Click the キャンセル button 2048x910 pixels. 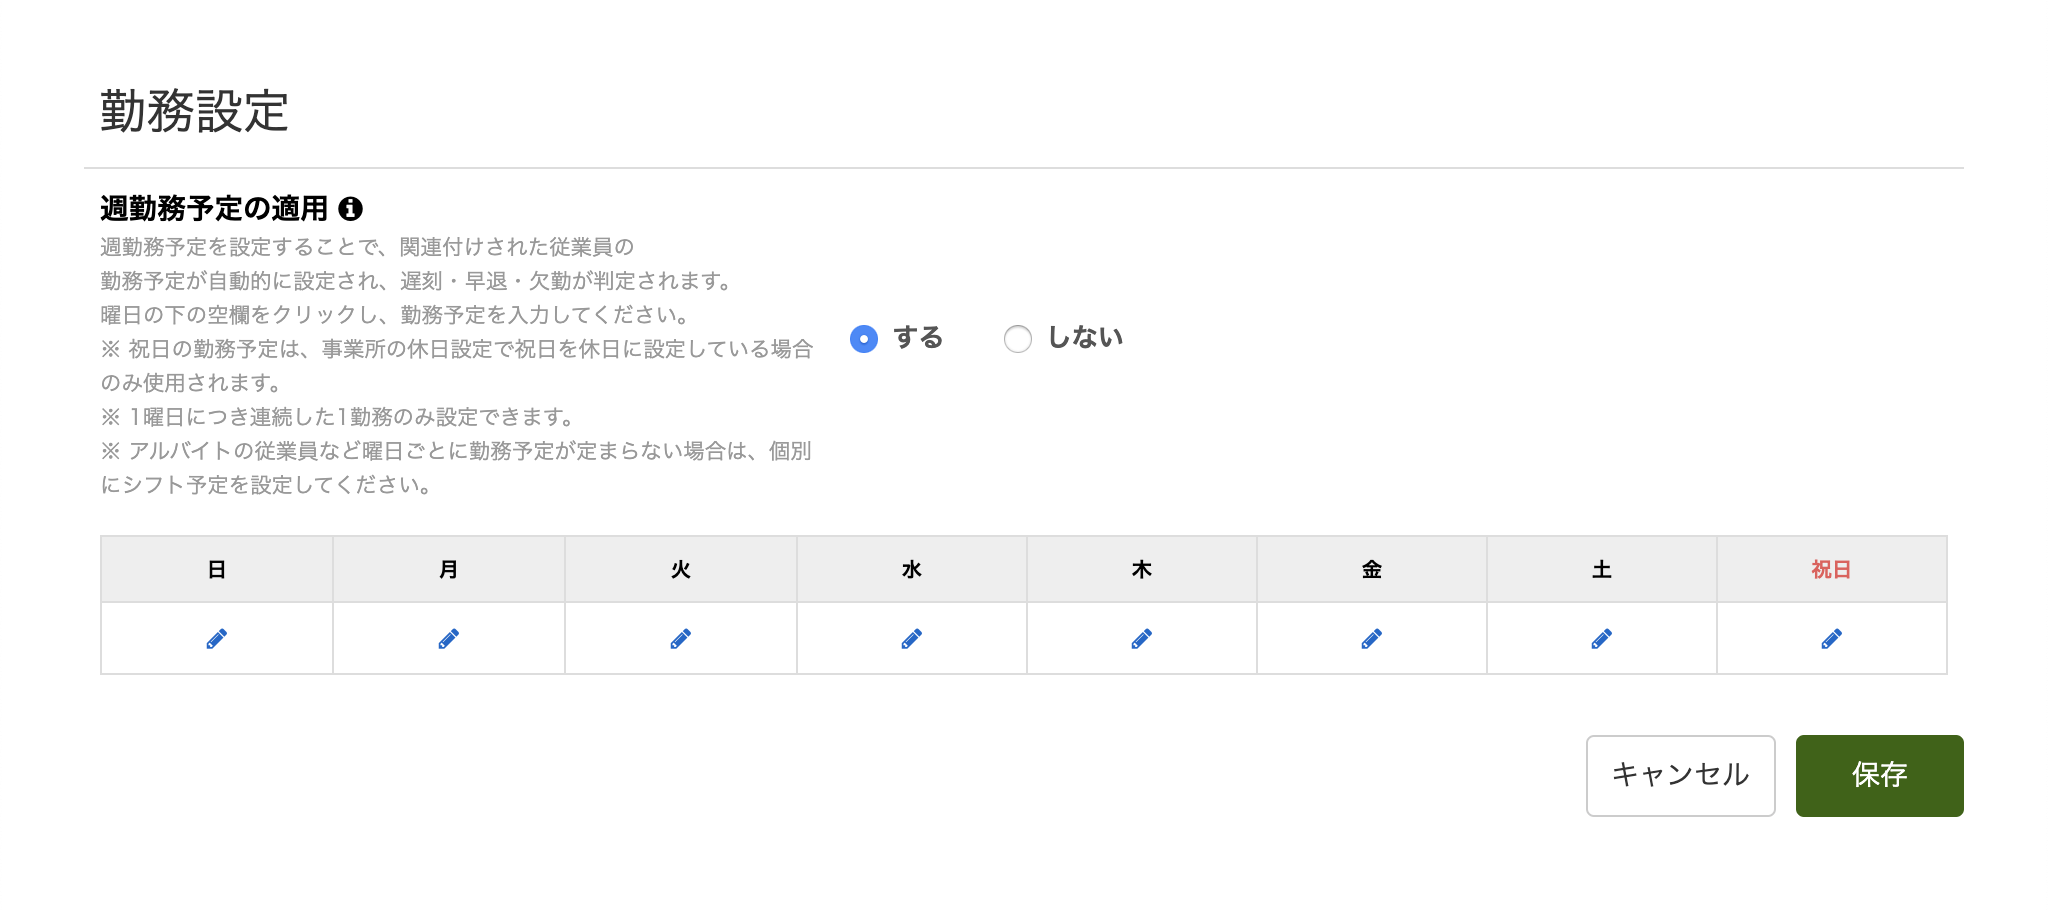click(1680, 776)
